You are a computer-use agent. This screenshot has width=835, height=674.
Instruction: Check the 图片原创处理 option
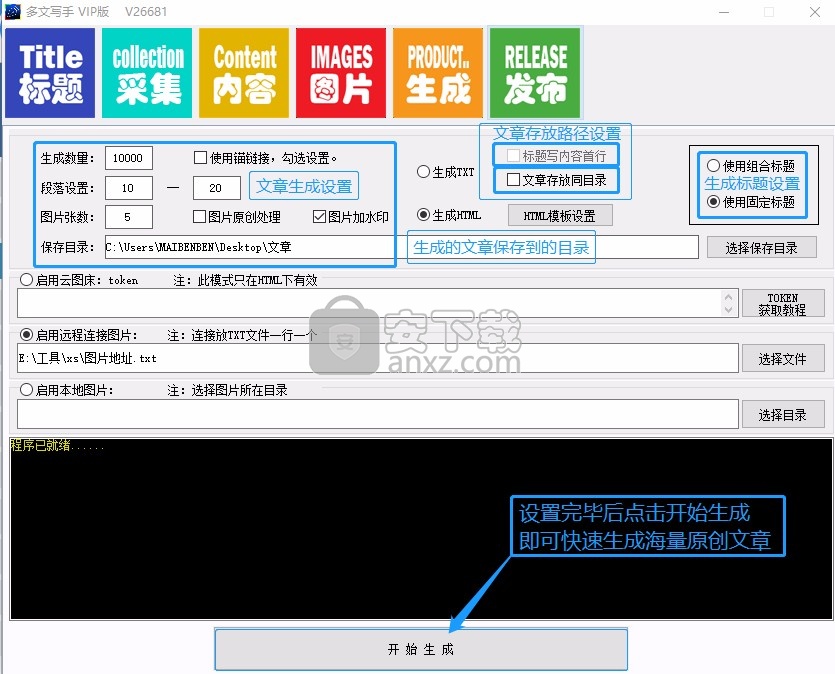coord(201,217)
